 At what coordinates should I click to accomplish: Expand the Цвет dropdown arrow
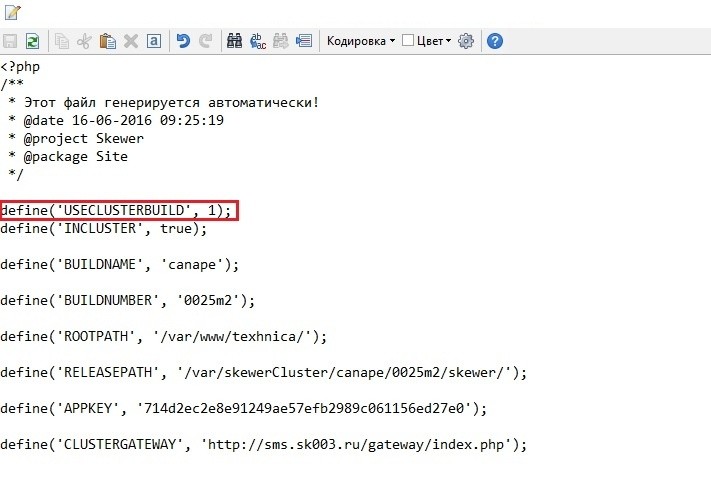pos(448,41)
